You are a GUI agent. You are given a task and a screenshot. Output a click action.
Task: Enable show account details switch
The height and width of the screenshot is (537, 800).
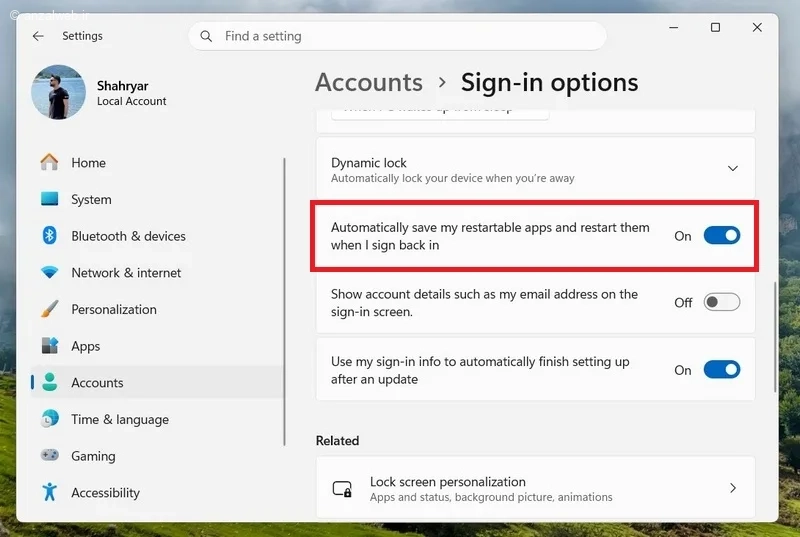pyautogui.click(x=721, y=302)
